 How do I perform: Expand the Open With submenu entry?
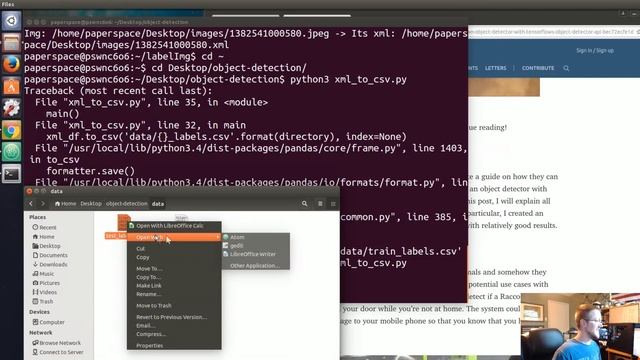[174, 237]
